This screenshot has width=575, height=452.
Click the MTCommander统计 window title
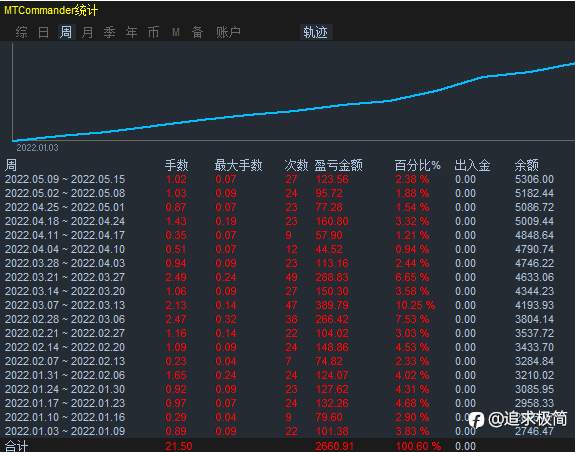click(51, 10)
